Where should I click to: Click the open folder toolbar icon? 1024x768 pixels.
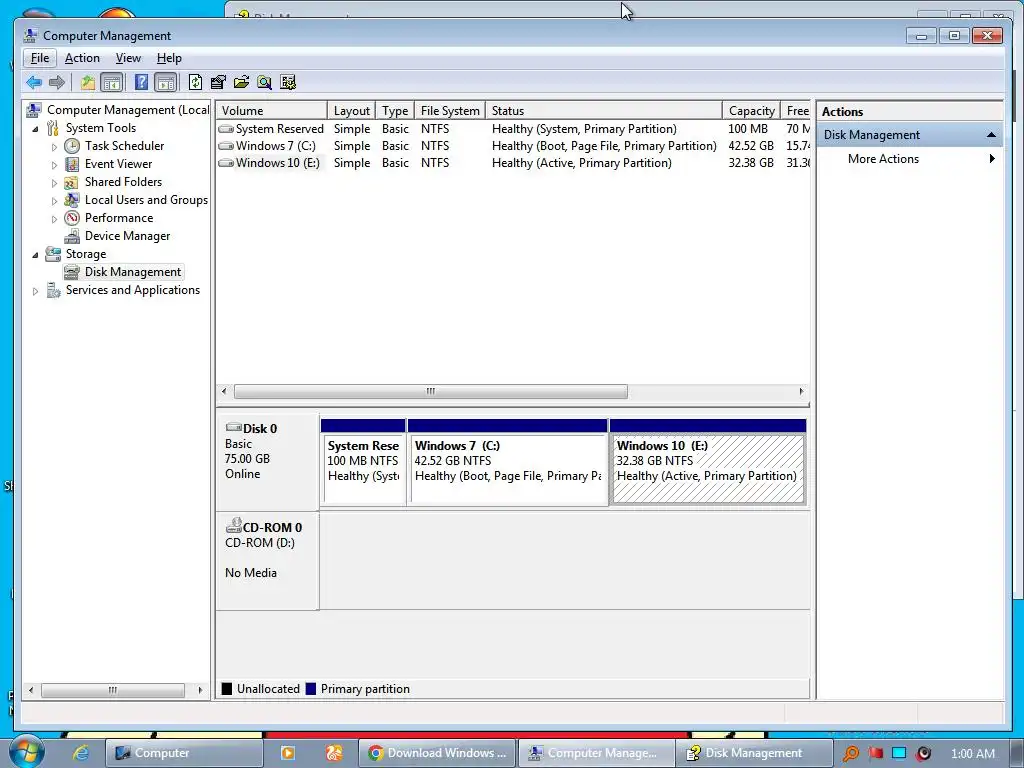tap(241, 82)
